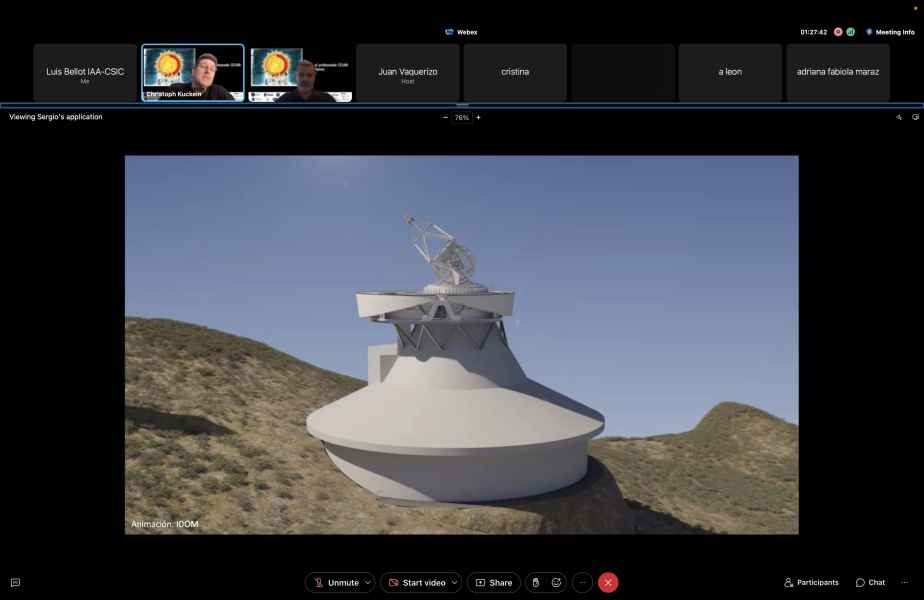This screenshot has width=924, height=600.
Task: Zoom in the shared content view
Action: click(x=478, y=117)
